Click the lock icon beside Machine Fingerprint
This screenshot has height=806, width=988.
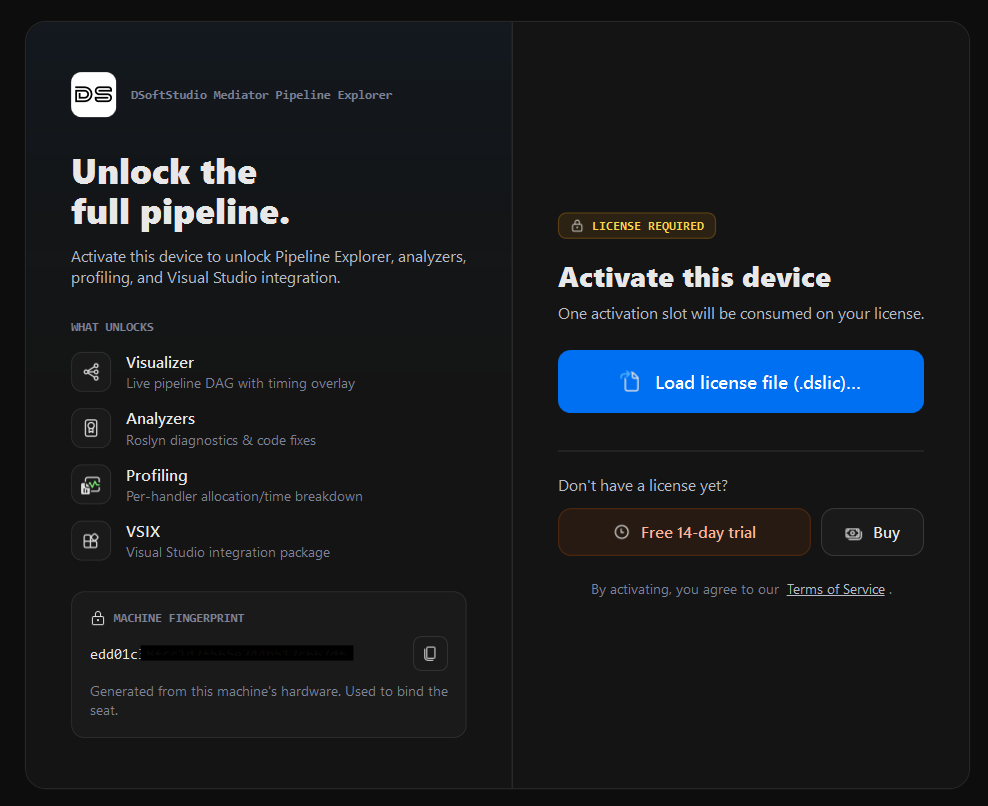pos(98,618)
